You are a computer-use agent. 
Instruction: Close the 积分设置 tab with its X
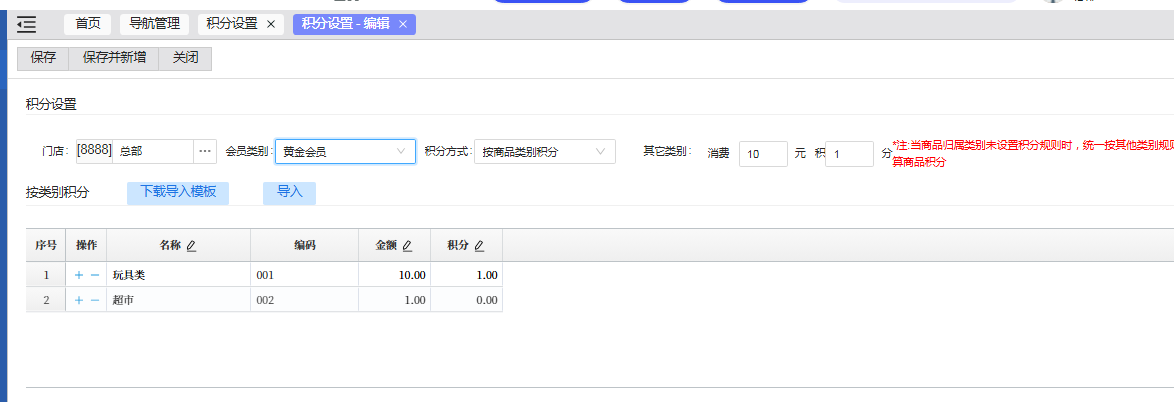click(271, 25)
